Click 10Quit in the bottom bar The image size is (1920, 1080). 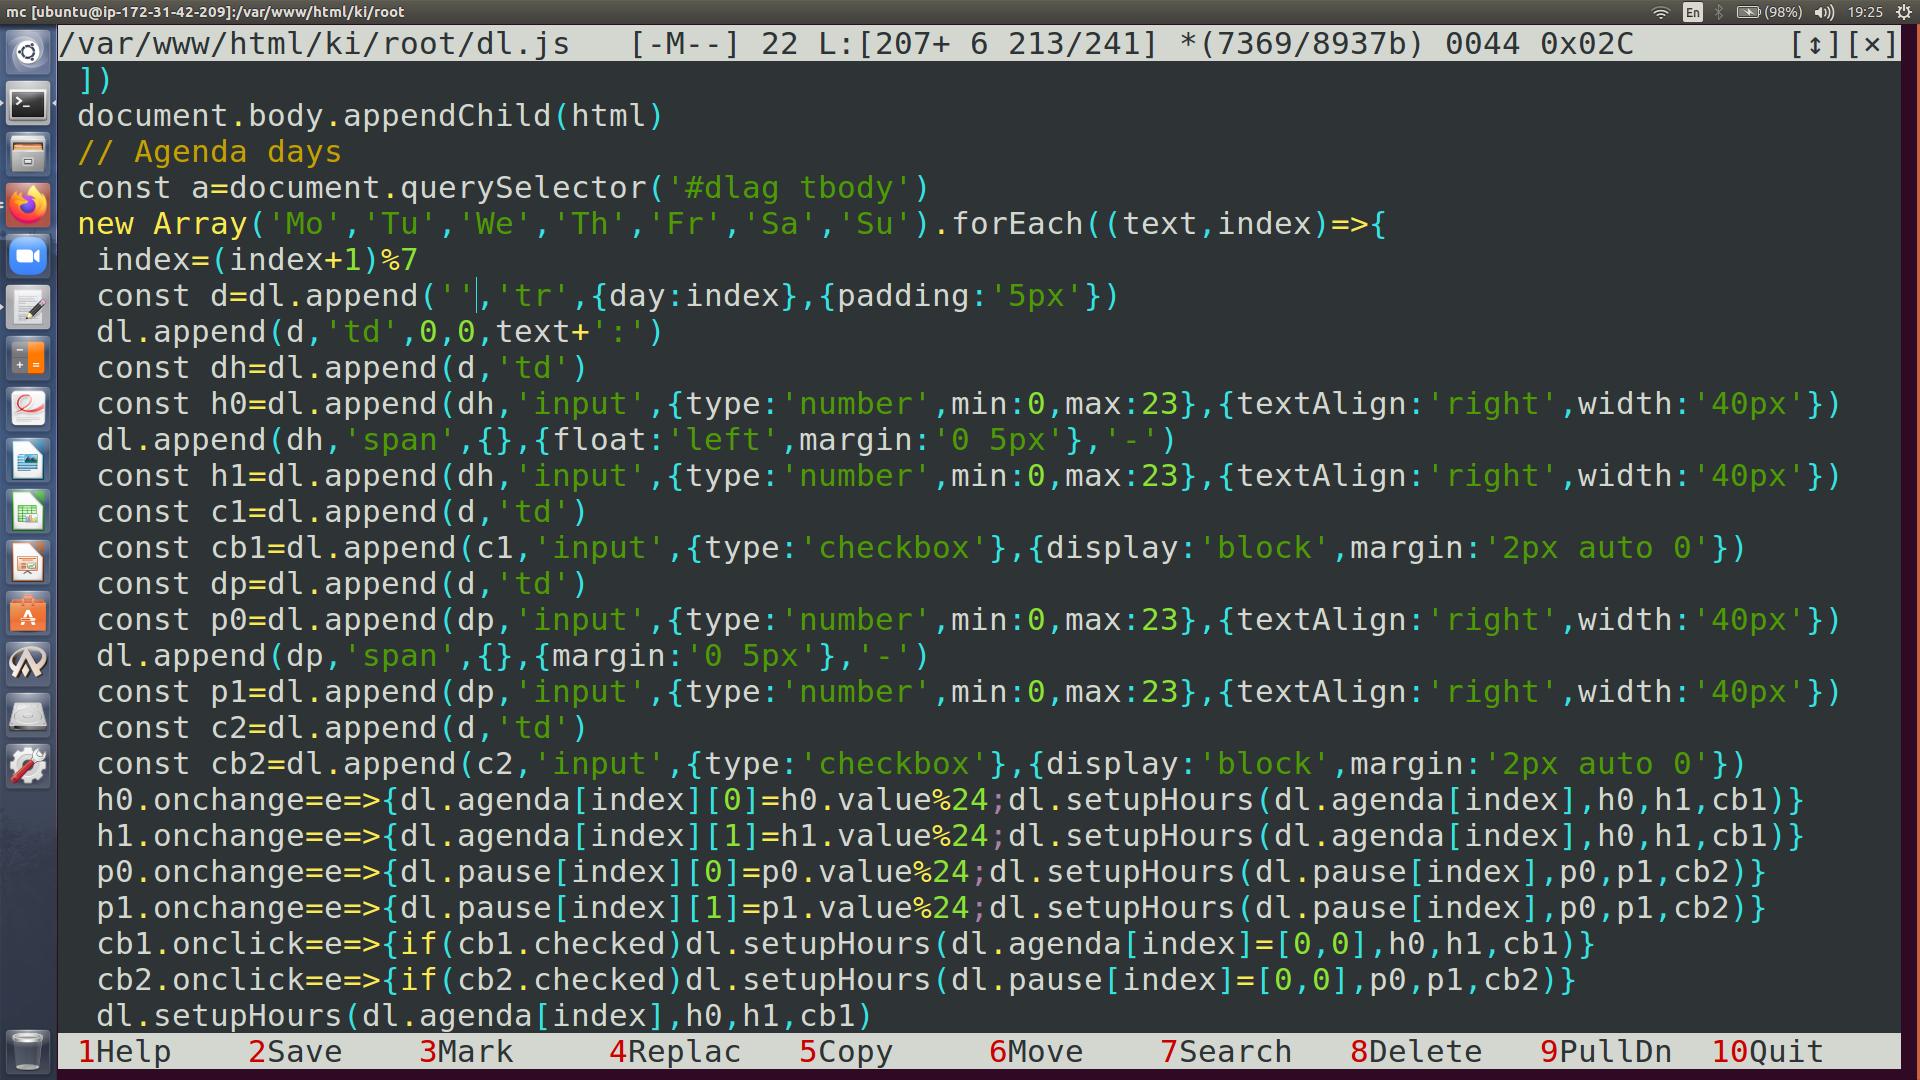click(x=1768, y=1052)
